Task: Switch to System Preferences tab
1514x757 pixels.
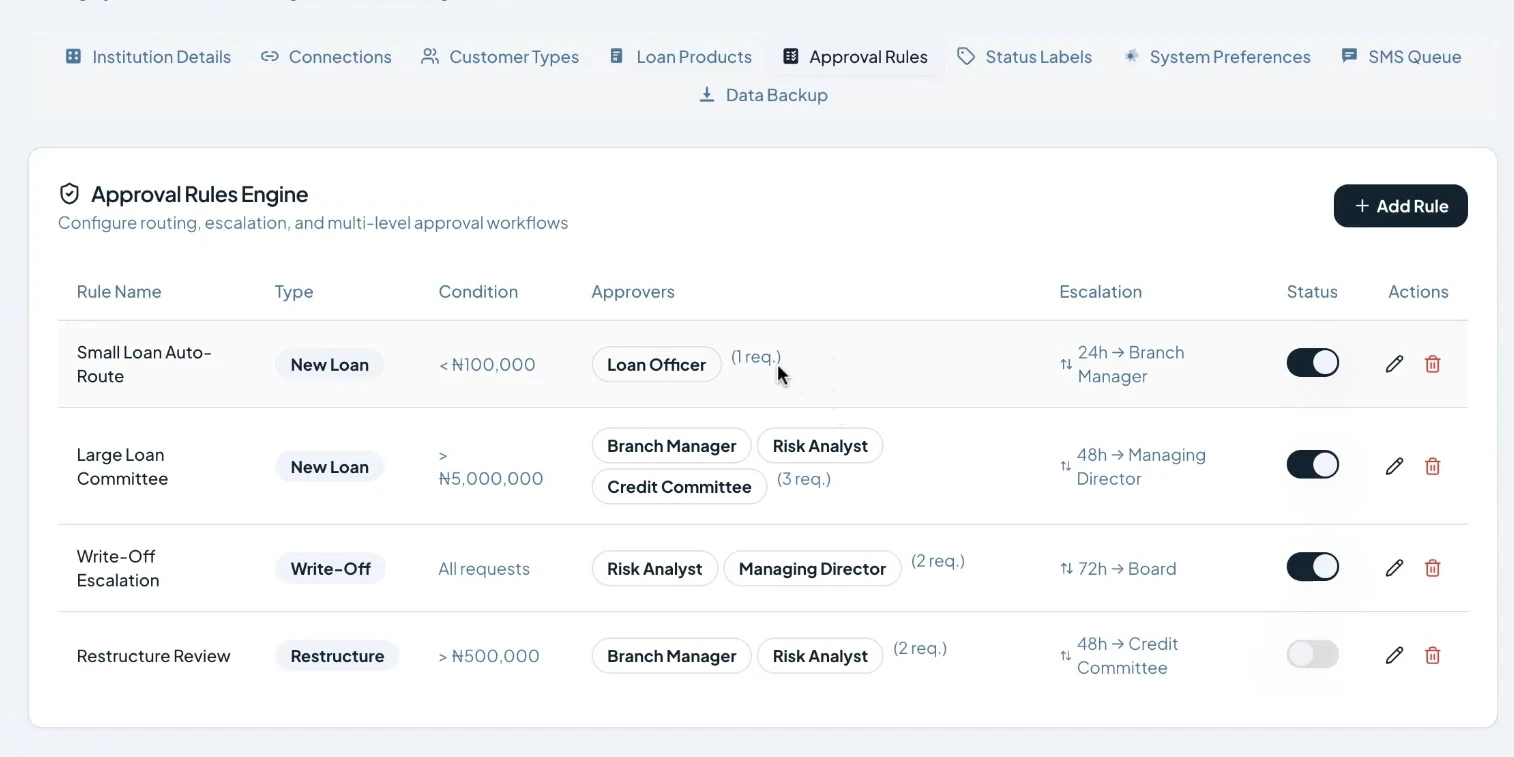Action: 1217,57
